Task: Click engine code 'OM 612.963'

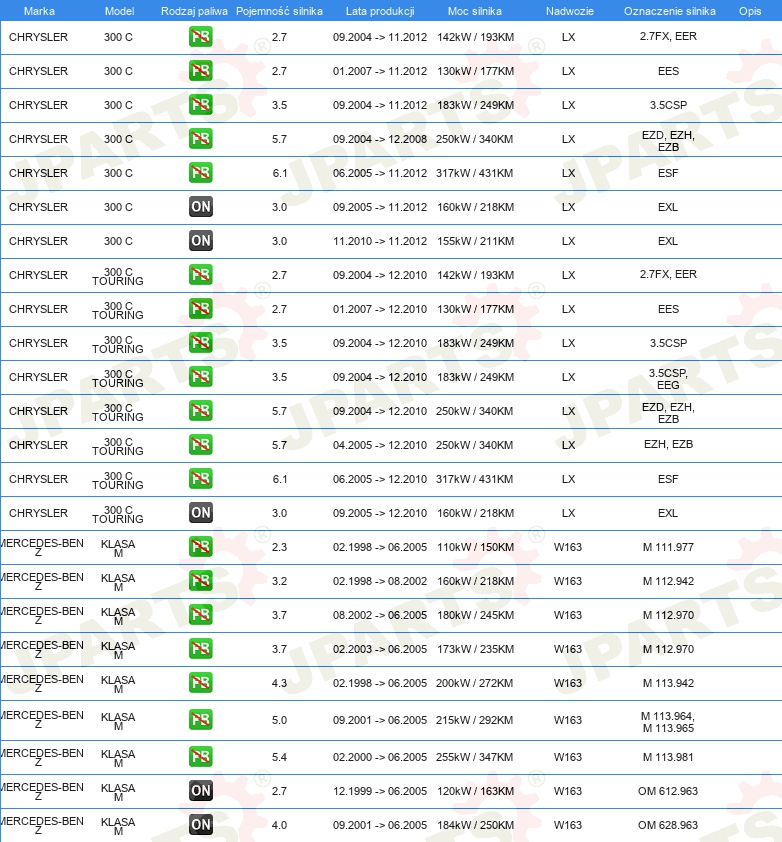Action: point(668,791)
